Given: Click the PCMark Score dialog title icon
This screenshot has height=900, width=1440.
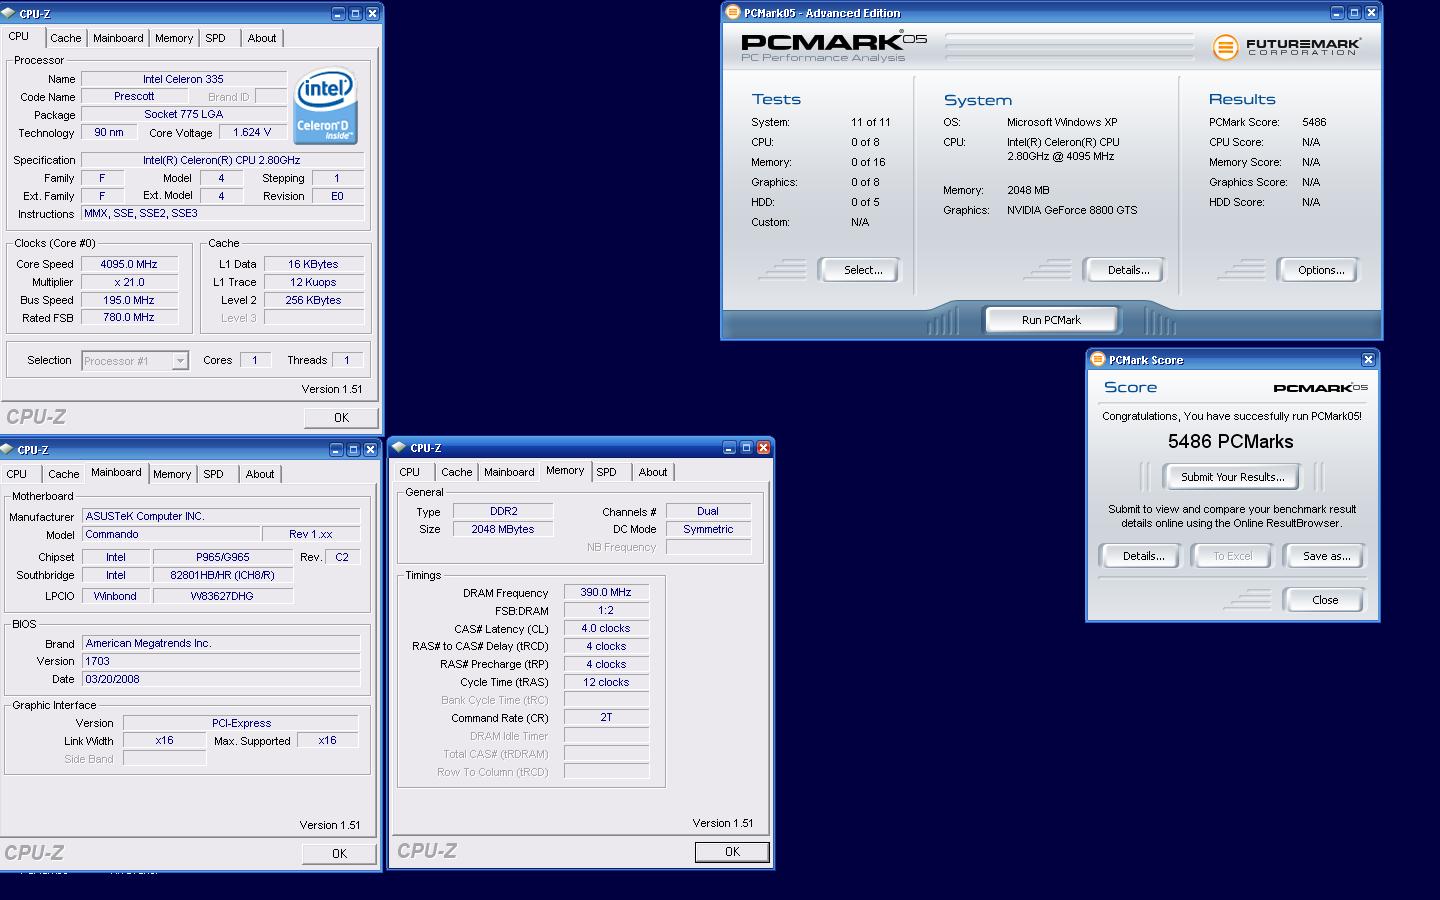Looking at the screenshot, I should 1098,360.
